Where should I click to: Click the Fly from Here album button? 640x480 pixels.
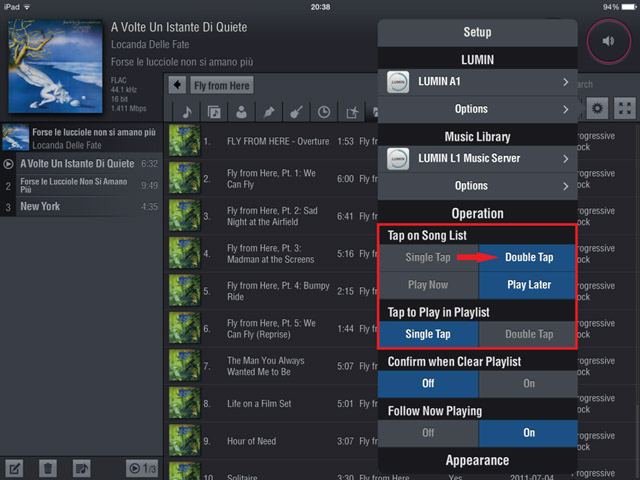tap(222, 86)
